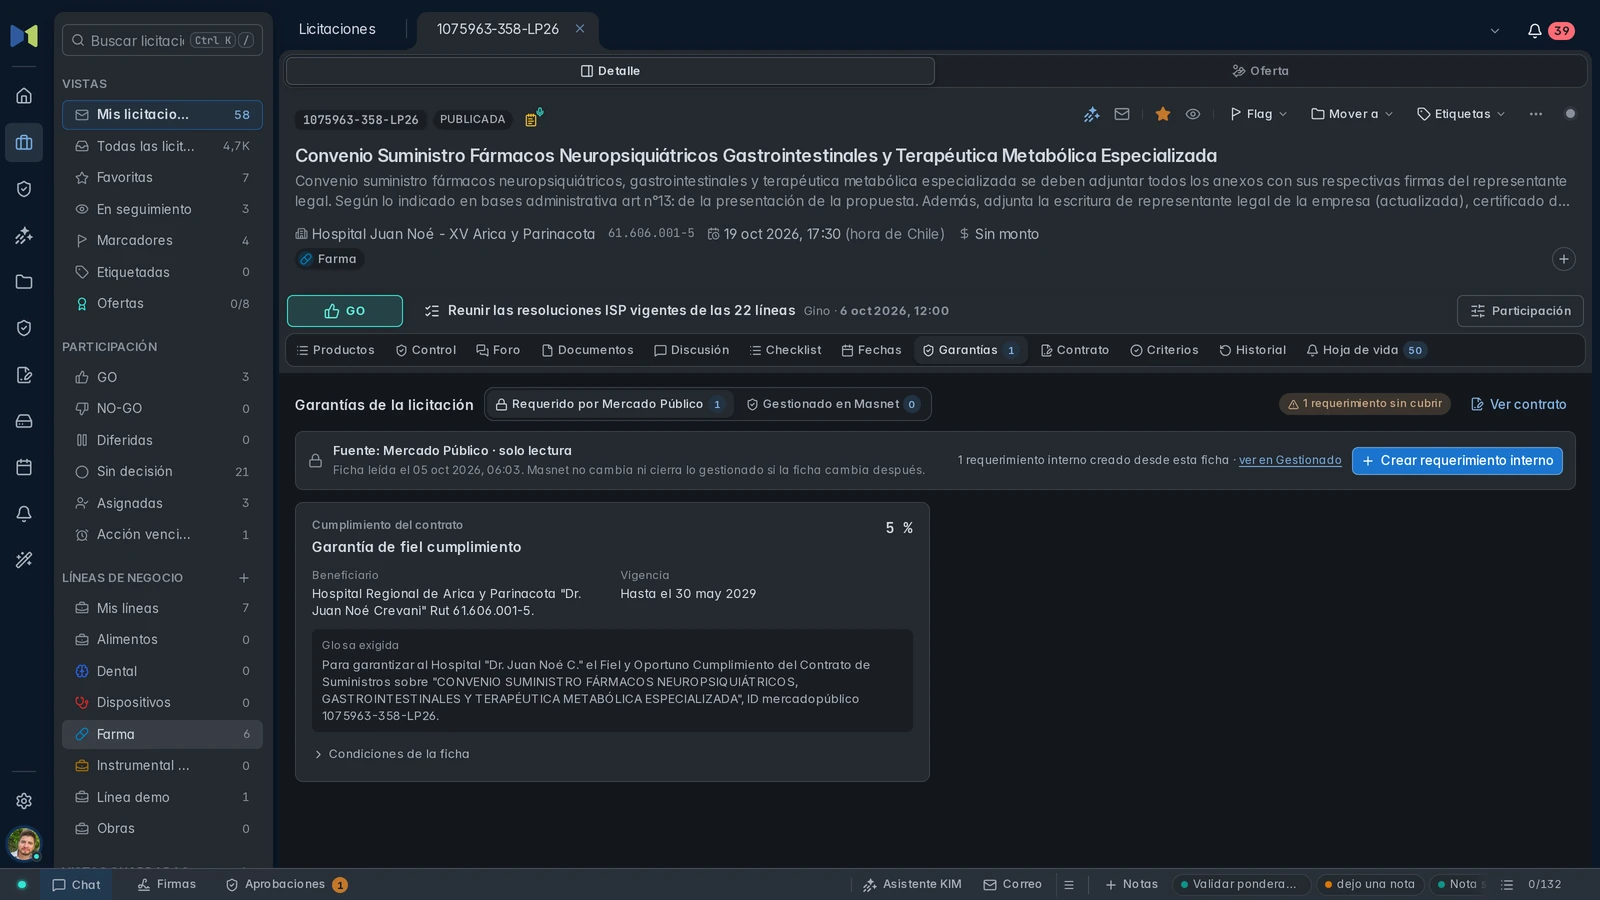Image resolution: width=1600 pixels, height=900 pixels.
Task: Open the Mover a dropdown
Action: tap(1352, 114)
